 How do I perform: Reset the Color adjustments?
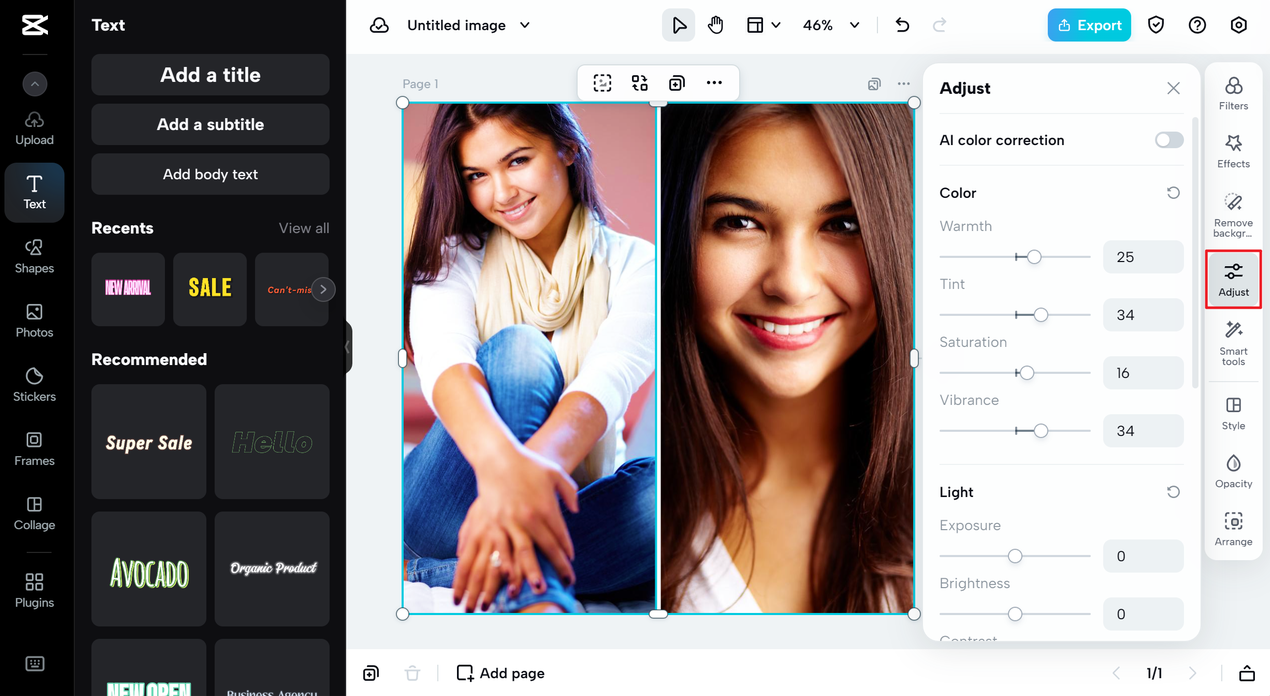point(1173,193)
